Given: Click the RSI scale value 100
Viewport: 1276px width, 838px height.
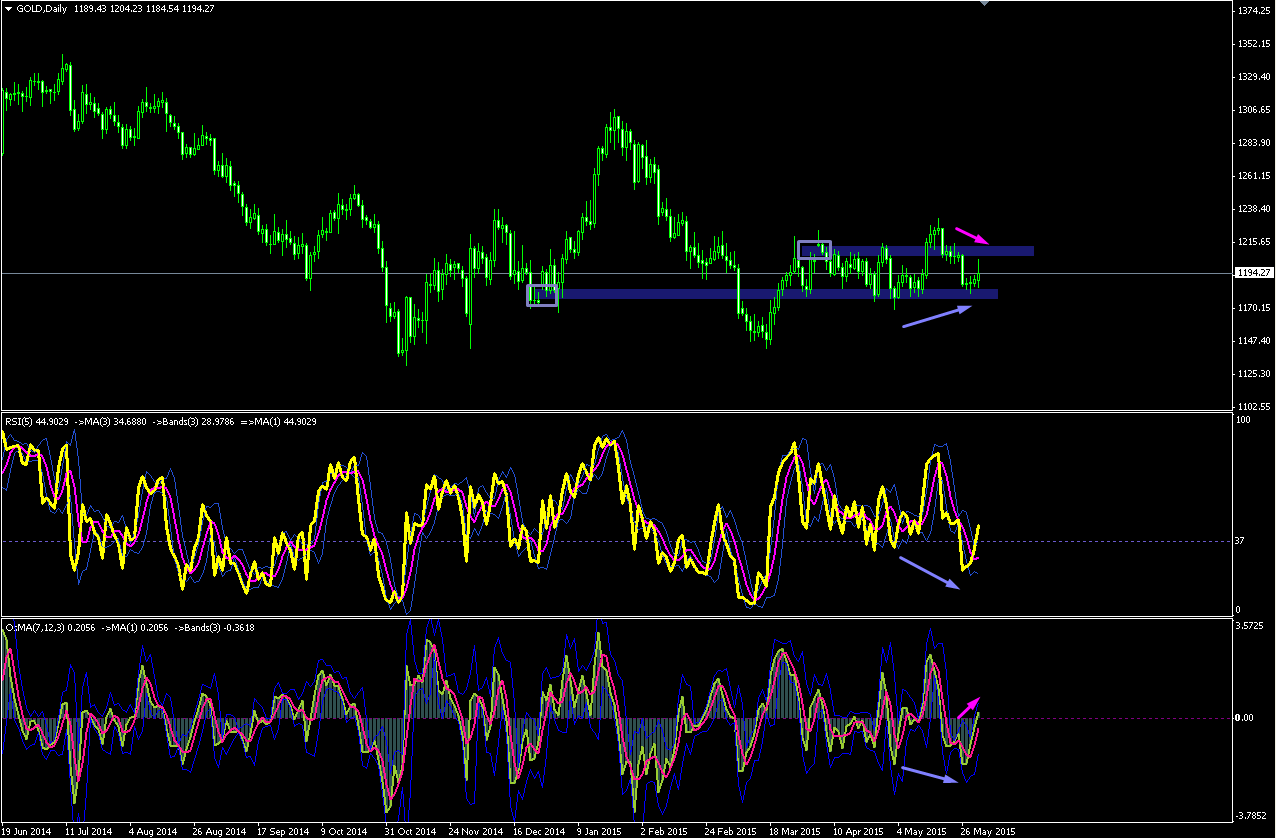Looking at the screenshot, I should (1245, 420).
